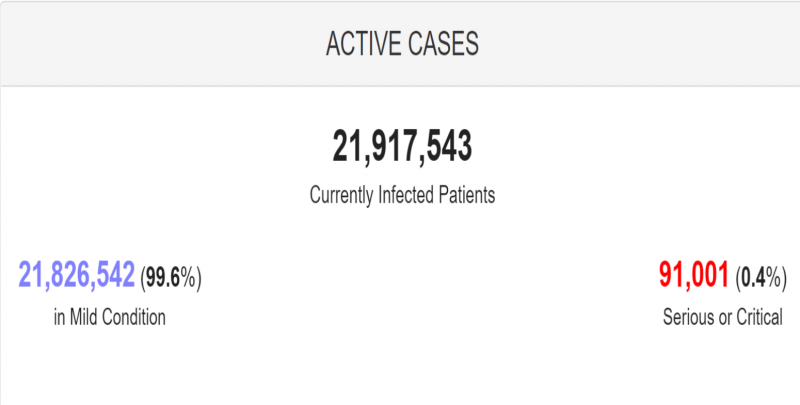Click the 99.6% mild percentage
This screenshot has height=405, width=800.
(171, 277)
